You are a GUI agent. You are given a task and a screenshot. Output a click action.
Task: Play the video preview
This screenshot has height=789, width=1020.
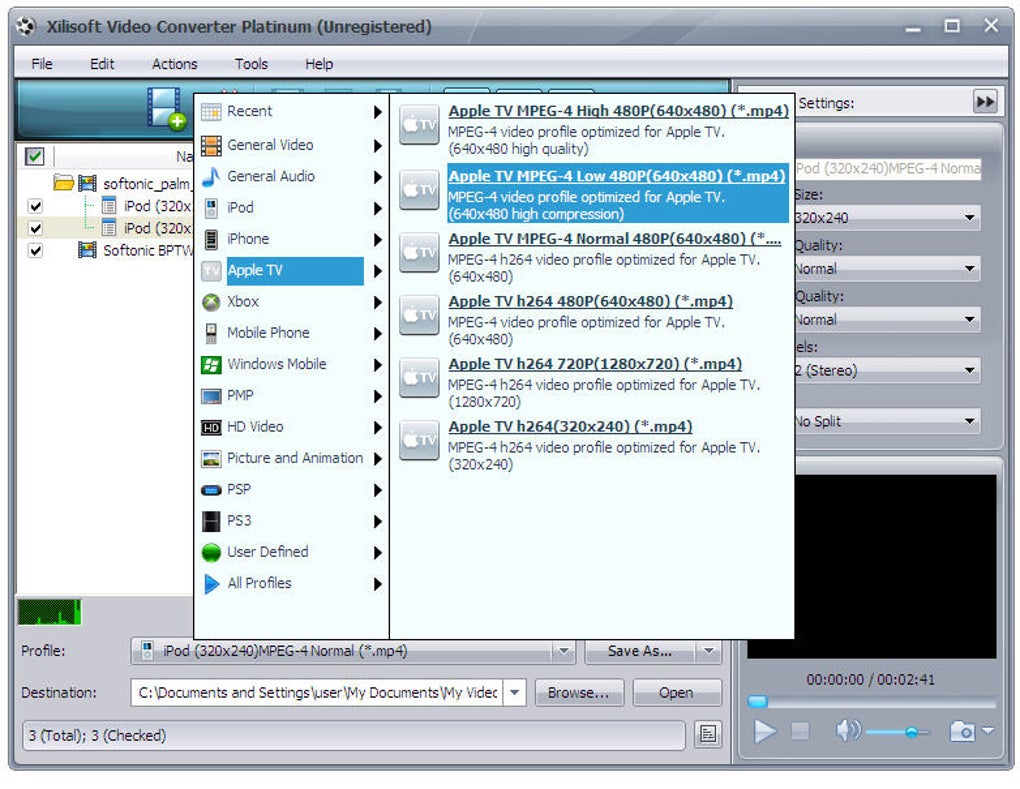pyautogui.click(x=765, y=732)
